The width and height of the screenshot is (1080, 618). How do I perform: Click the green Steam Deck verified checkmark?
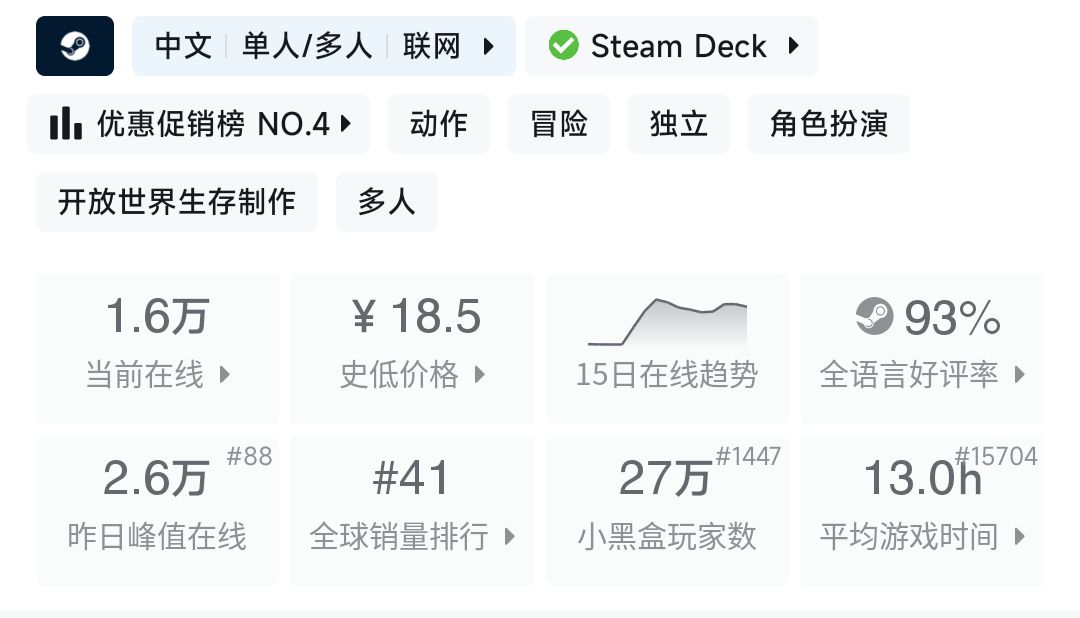(x=563, y=46)
